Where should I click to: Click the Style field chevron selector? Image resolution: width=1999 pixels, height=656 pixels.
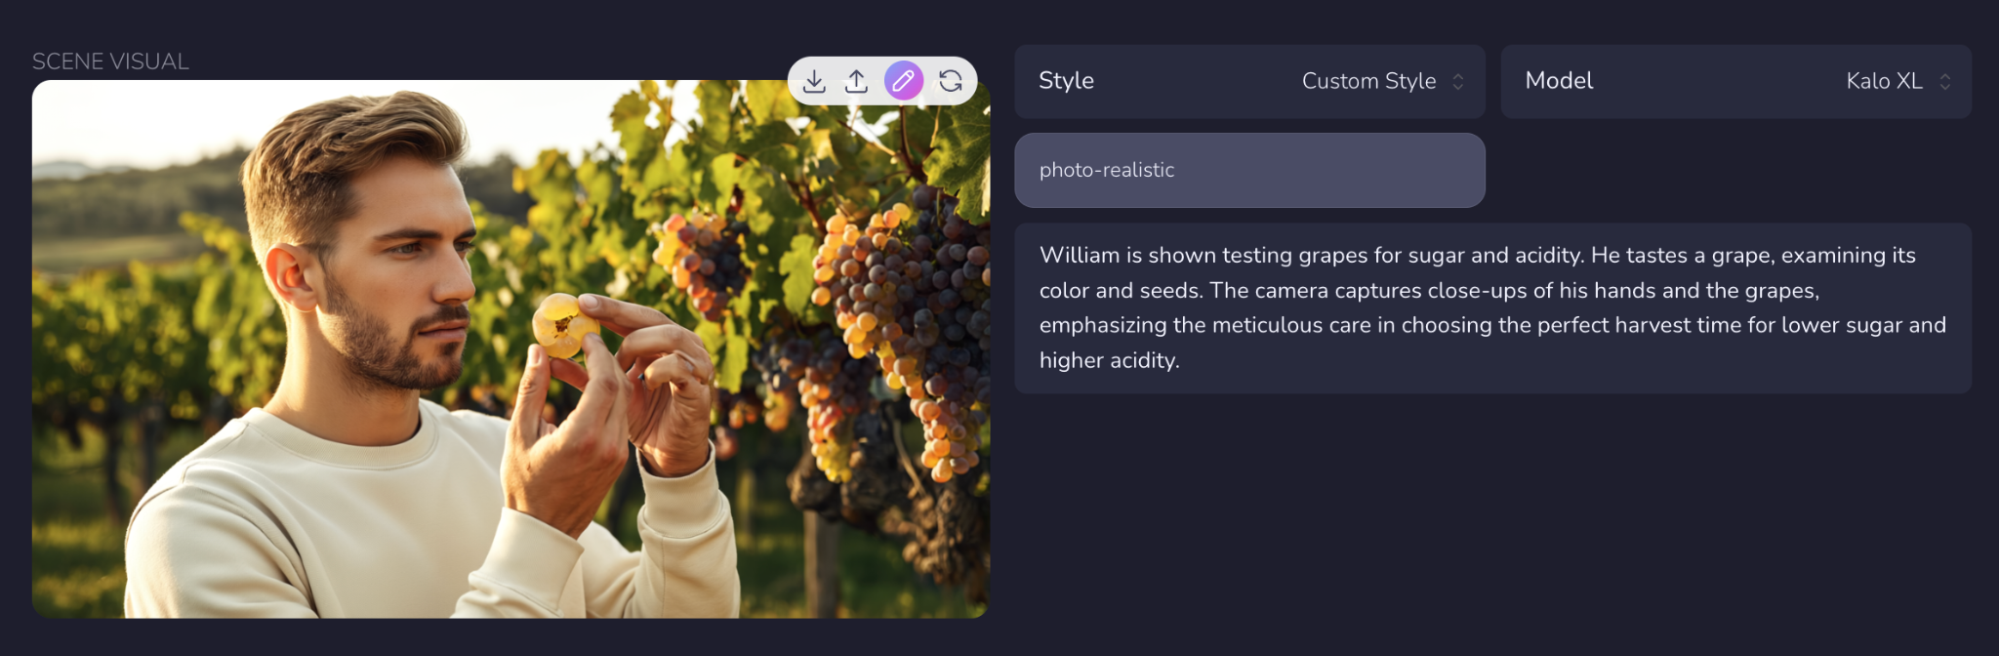point(1457,81)
